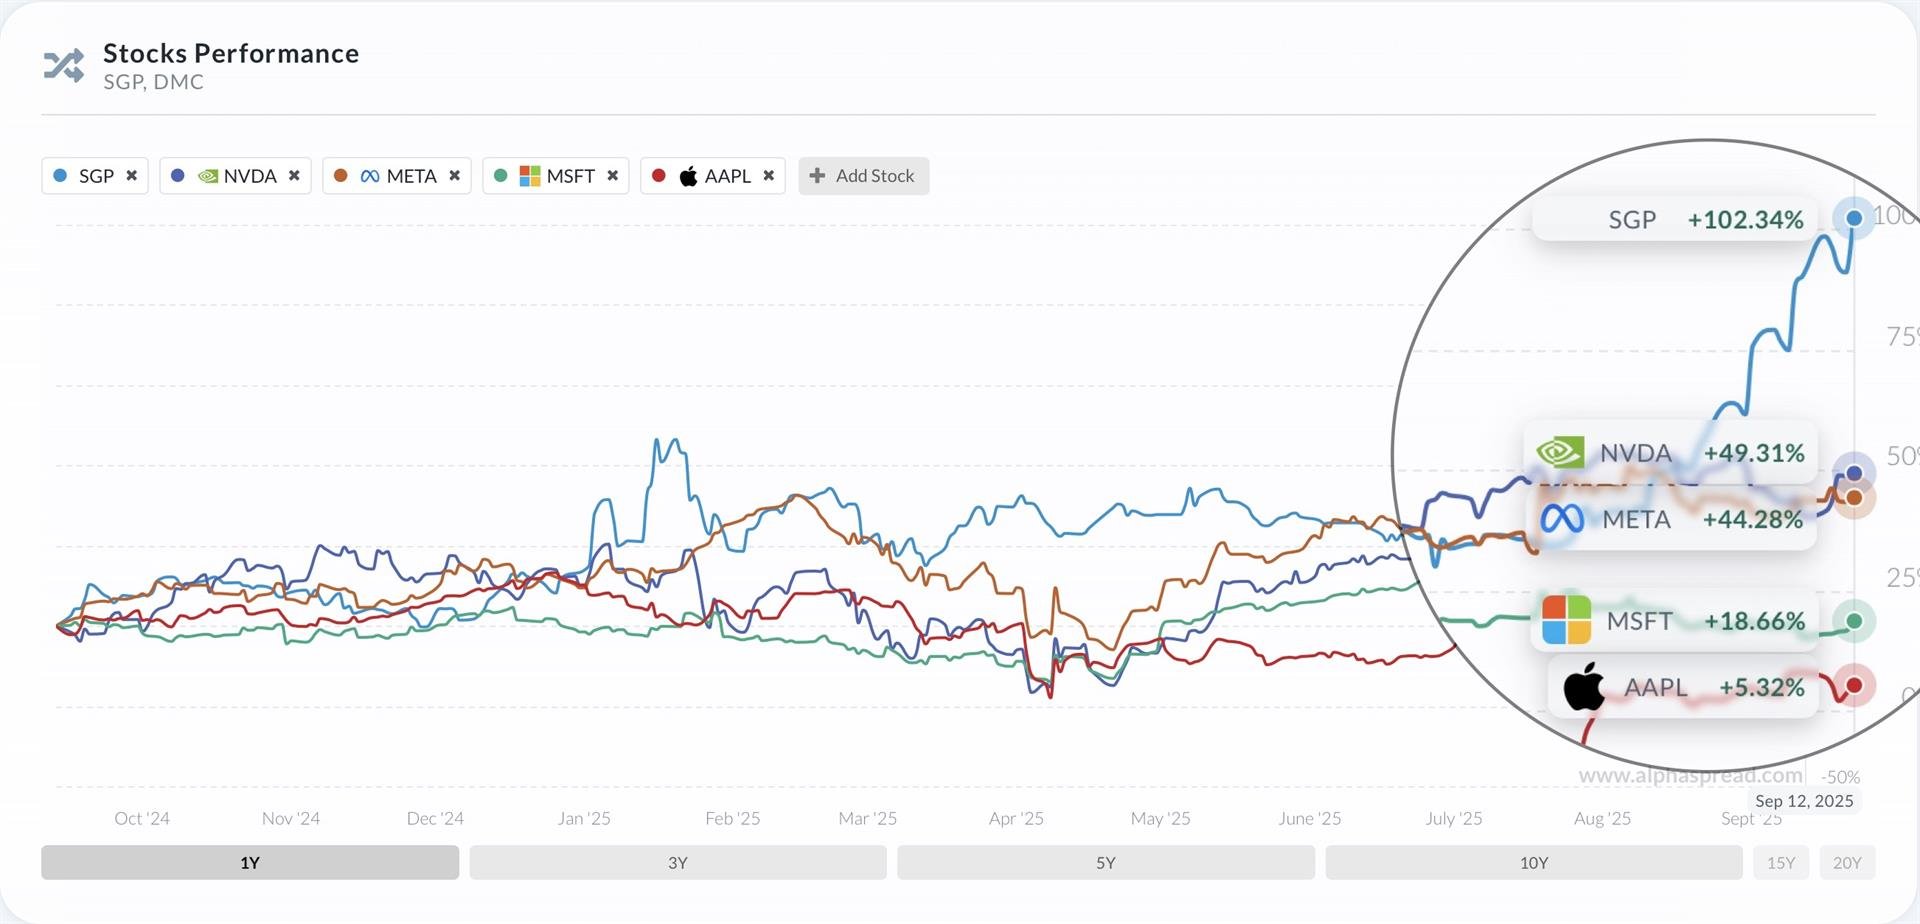Remove NVDA from the comparison
Image resolution: width=1920 pixels, height=924 pixels.
pos(294,175)
